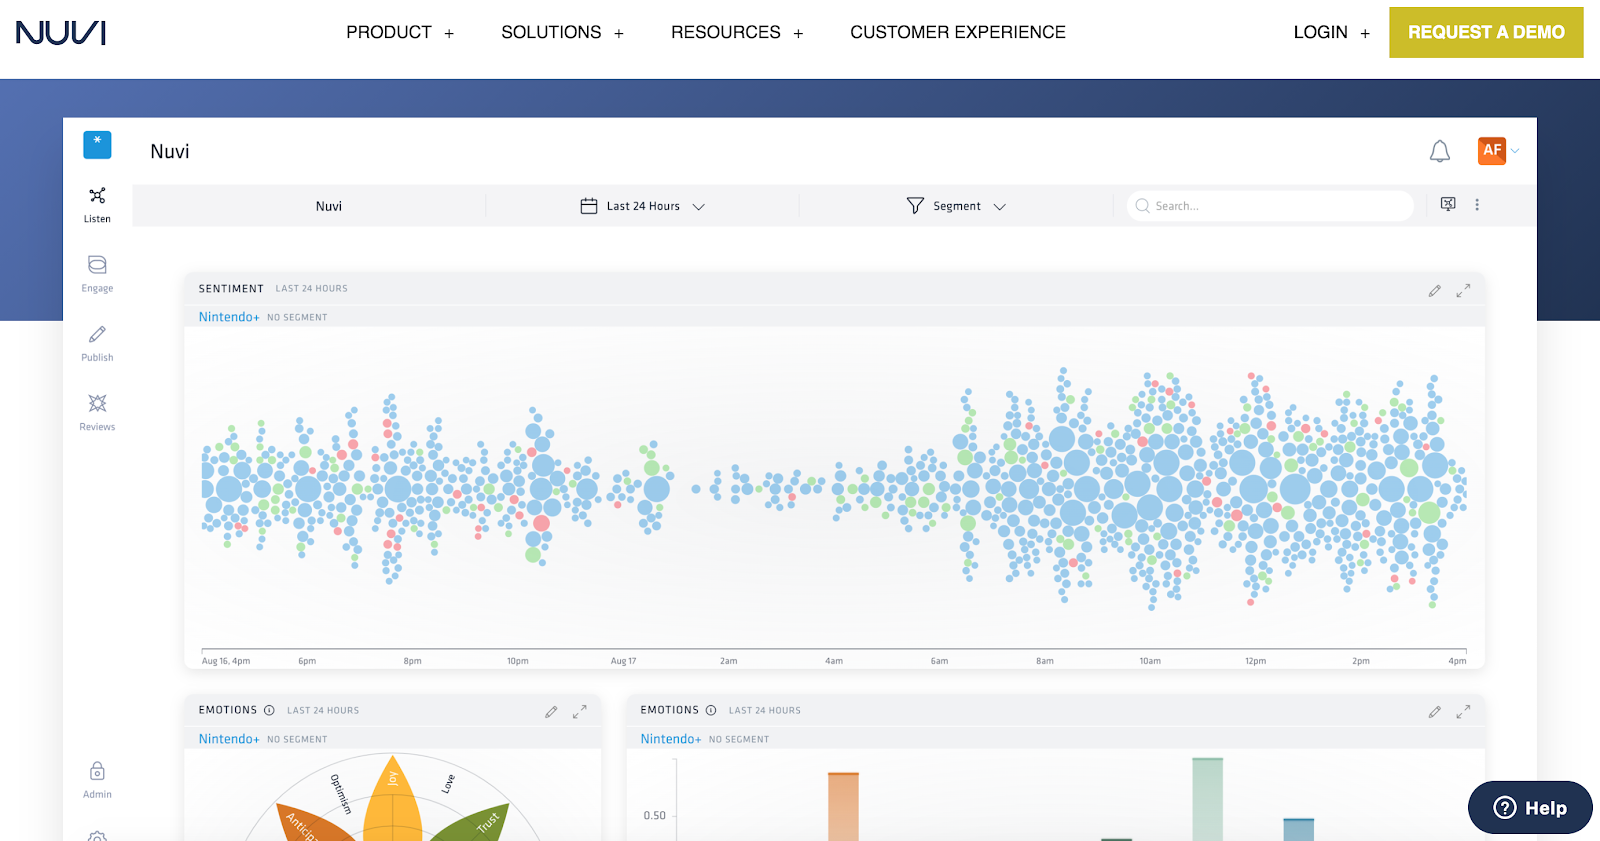The height and width of the screenshot is (841, 1600).
Task: Open the SOLUTIONS menu
Action: pyautogui.click(x=563, y=32)
